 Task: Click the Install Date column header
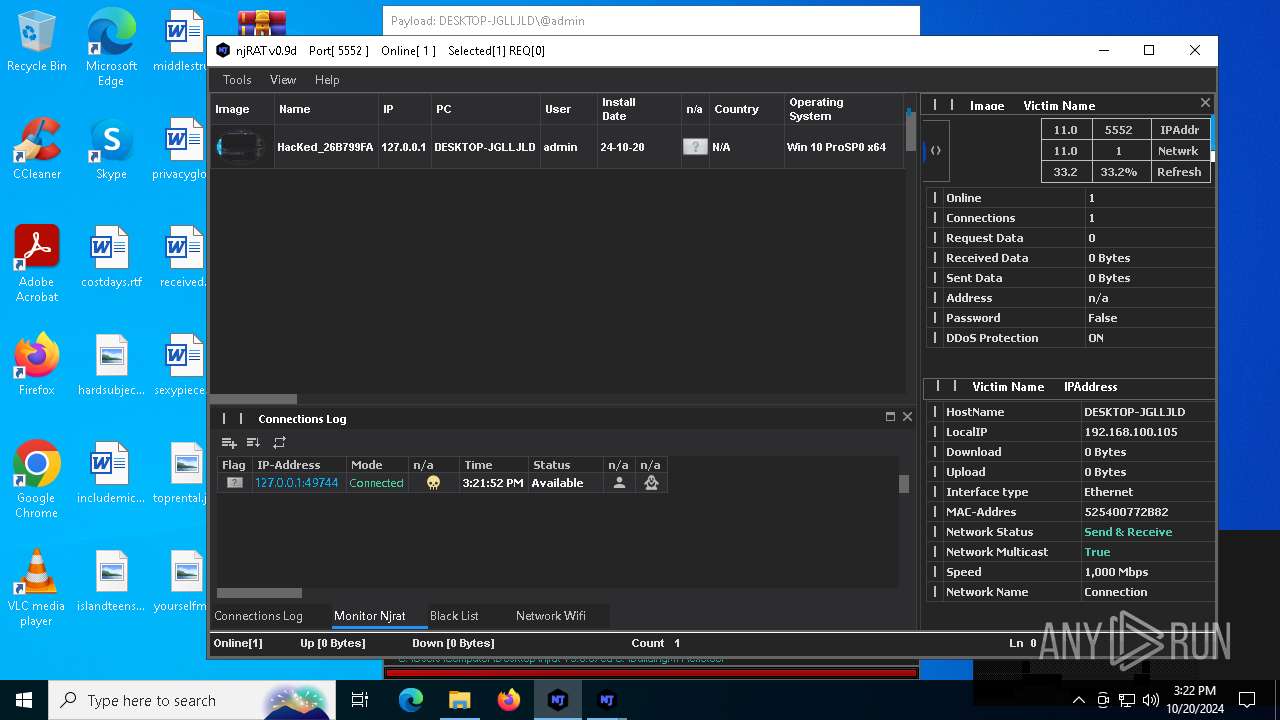click(x=638, y=109)
